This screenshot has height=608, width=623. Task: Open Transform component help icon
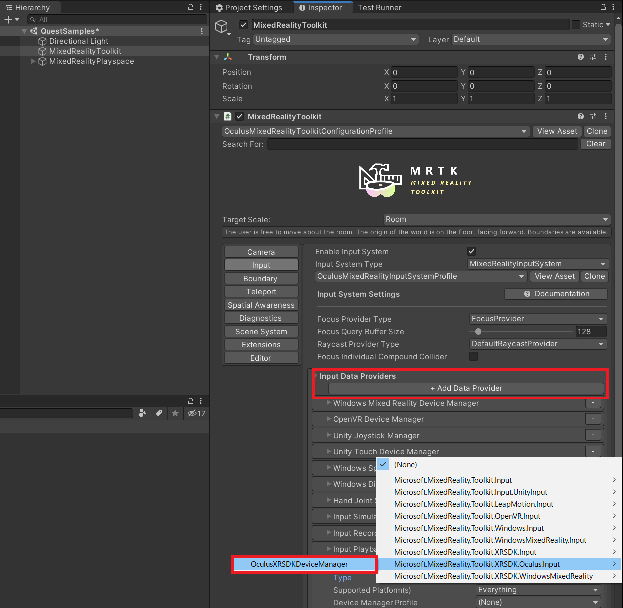(x=580, y=57)
